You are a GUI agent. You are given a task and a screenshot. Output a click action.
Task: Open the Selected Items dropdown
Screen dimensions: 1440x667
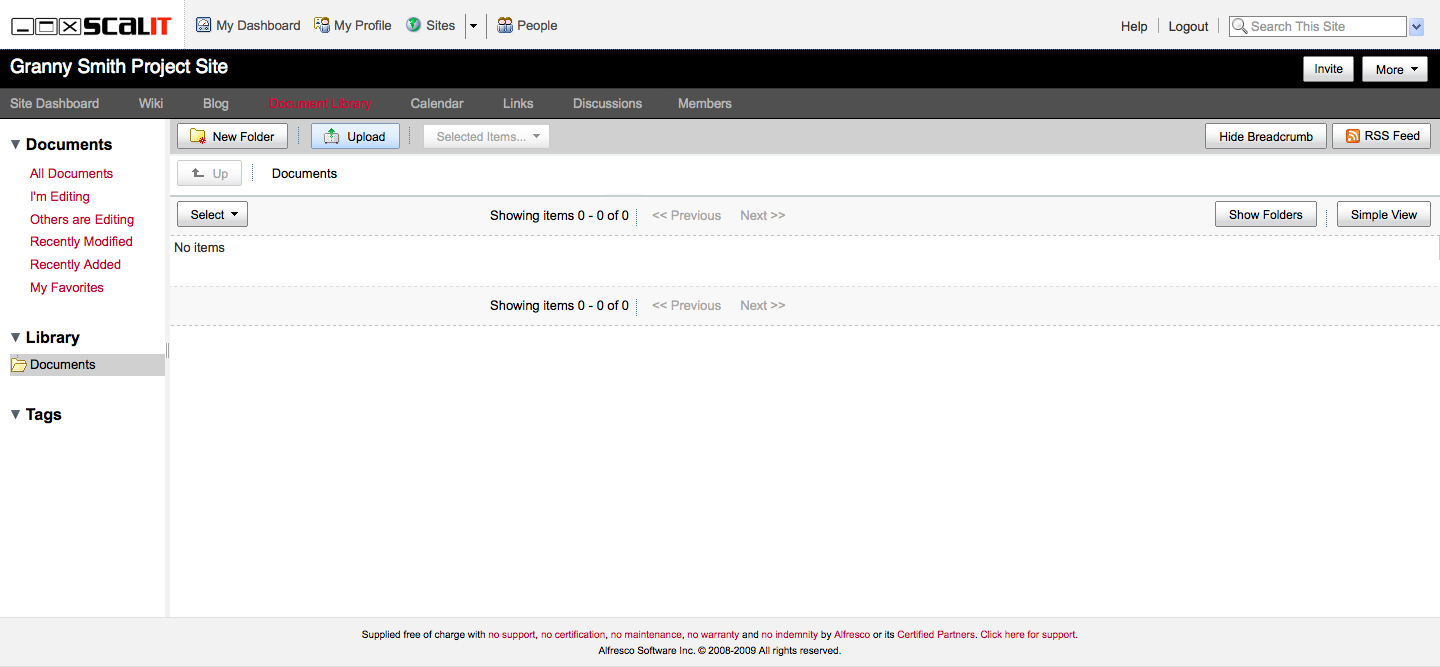[487, 137]
